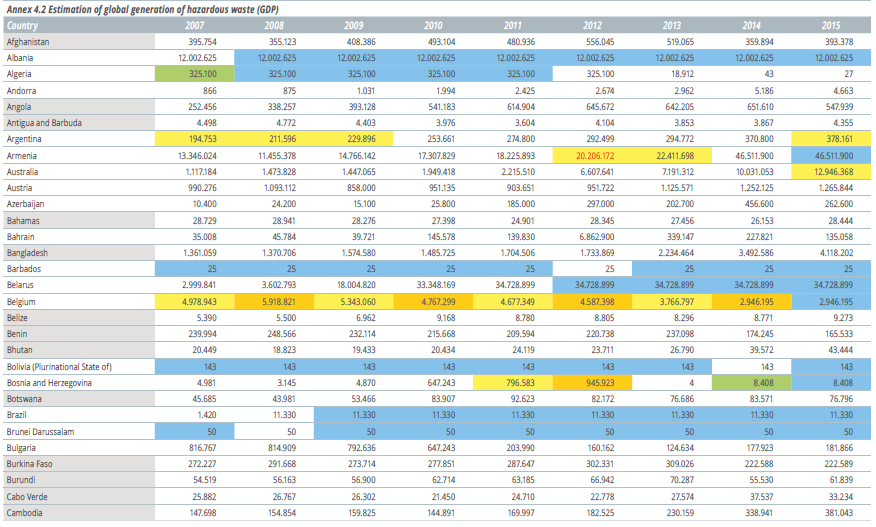
Task: Click the 2015 column header
Action: point(831,25)
